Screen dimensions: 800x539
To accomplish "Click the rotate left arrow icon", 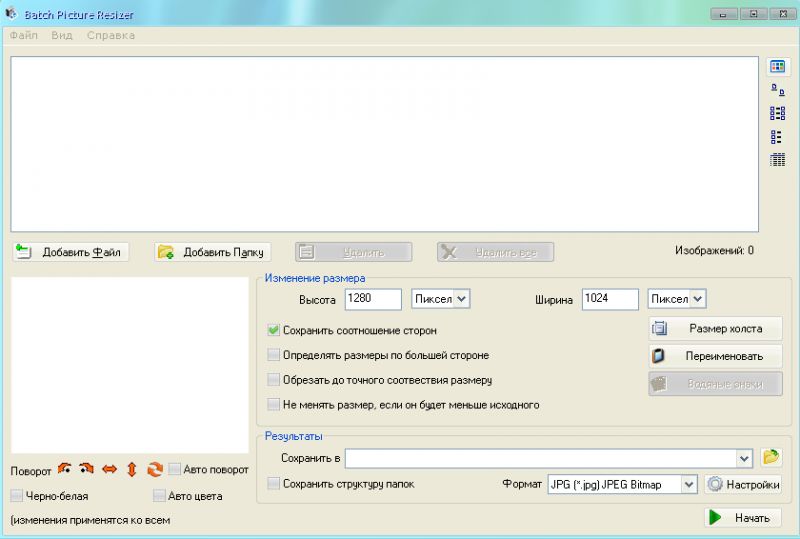I will (x=65, y=469).
